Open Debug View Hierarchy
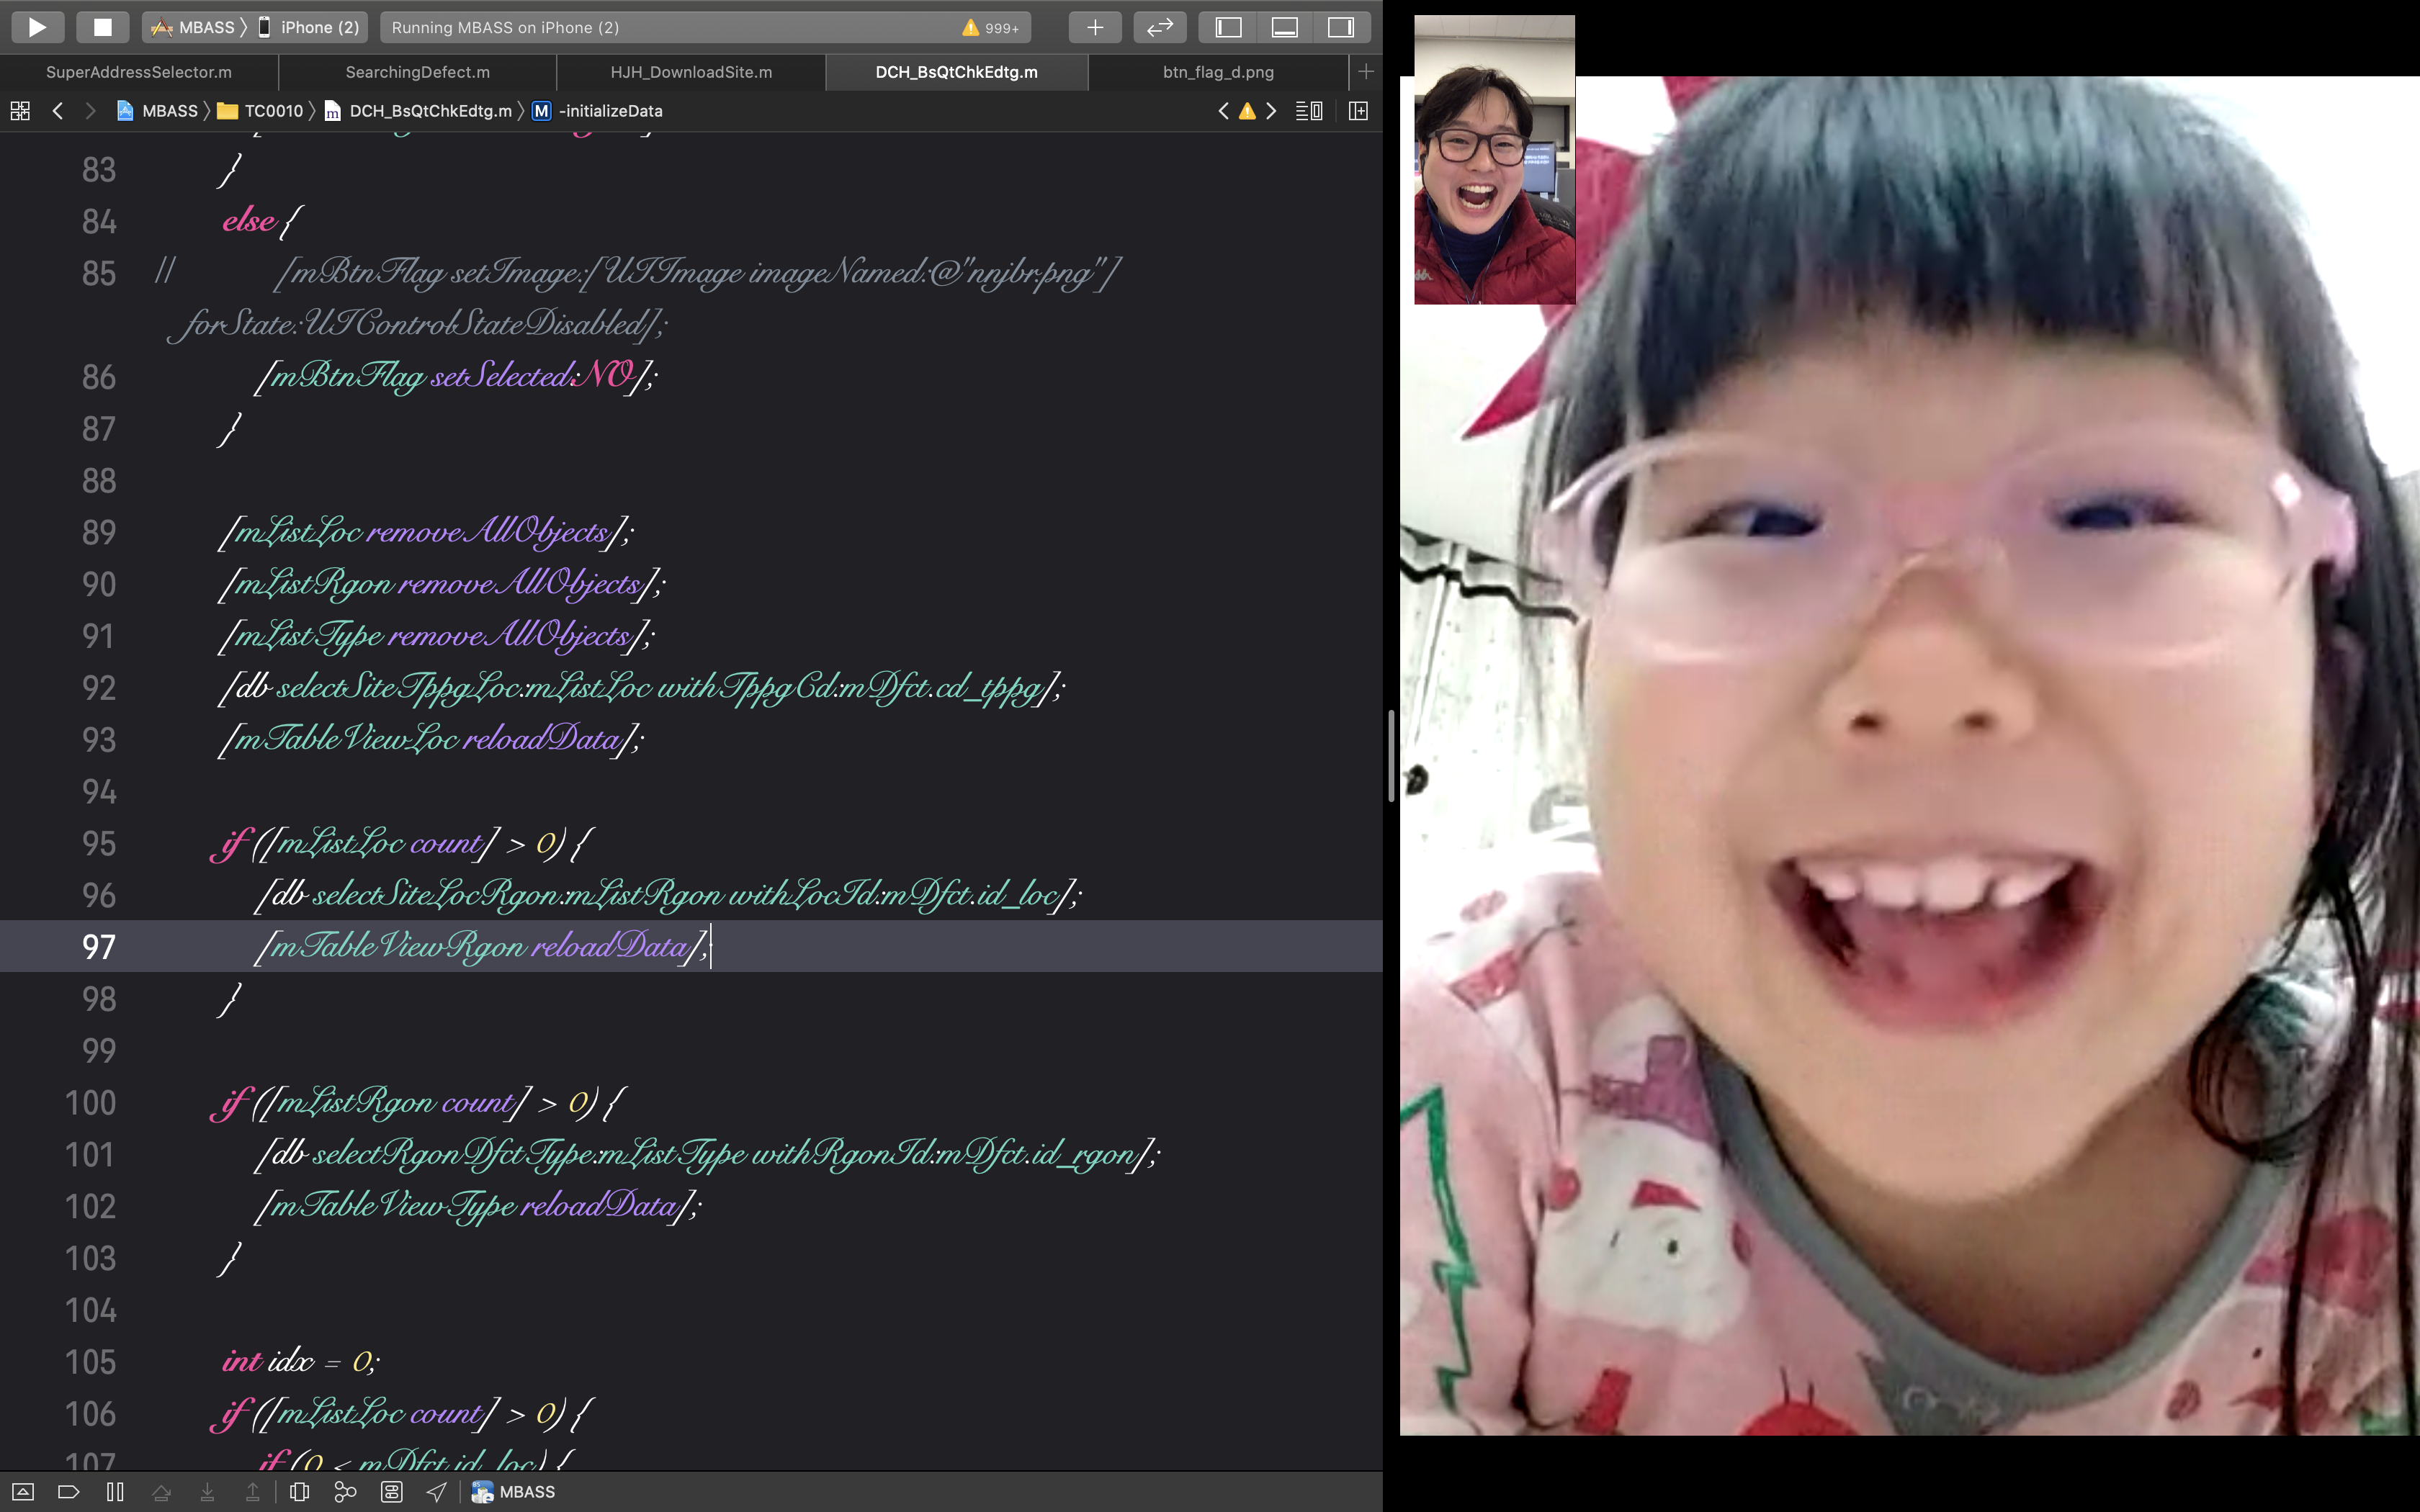The width and height of the screenshot is (2420, 1512). pyautogui.click(x=299, y=1492)
